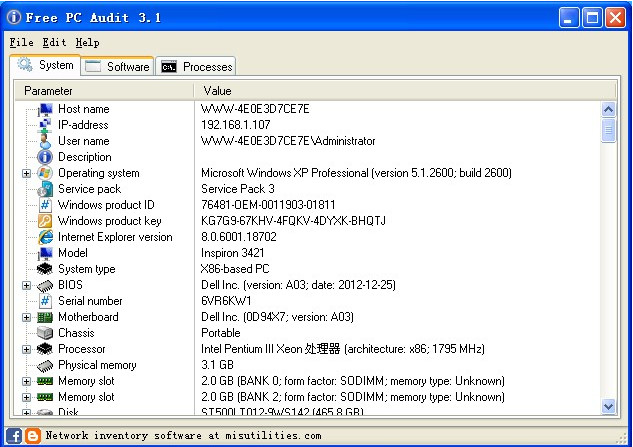Switch to the Software tab

pos(117,66)
